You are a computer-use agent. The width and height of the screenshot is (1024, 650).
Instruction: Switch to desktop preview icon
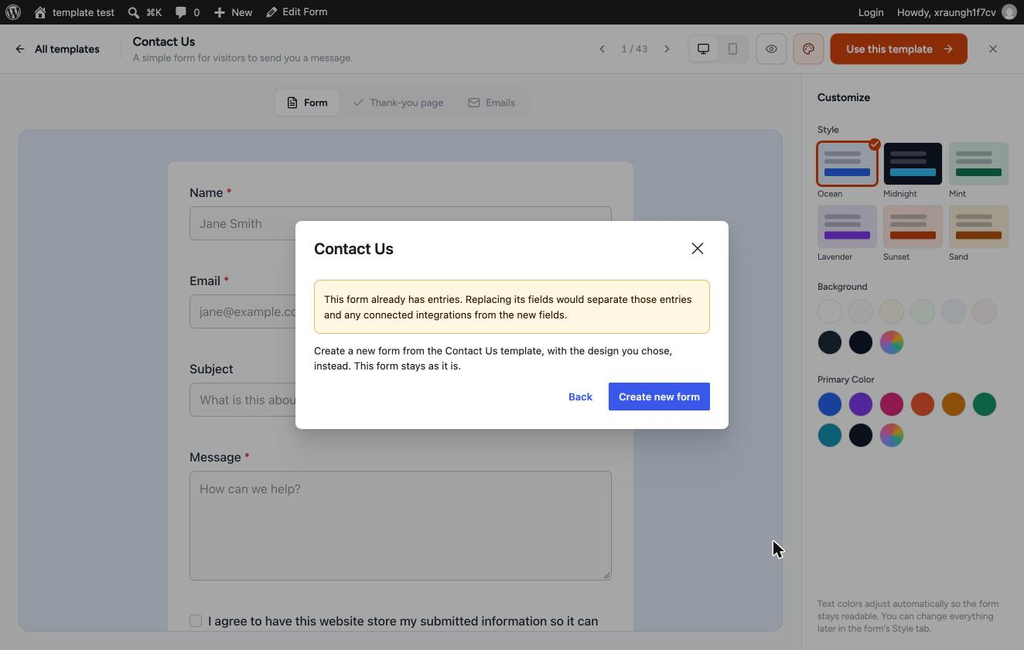703,49
